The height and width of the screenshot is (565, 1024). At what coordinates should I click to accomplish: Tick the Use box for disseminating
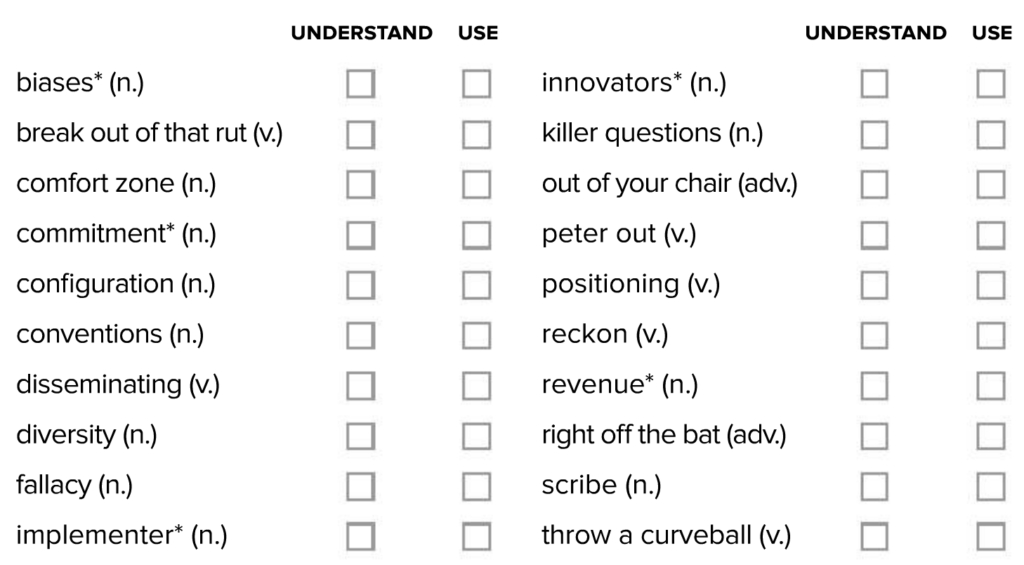(x=476, y=385)
